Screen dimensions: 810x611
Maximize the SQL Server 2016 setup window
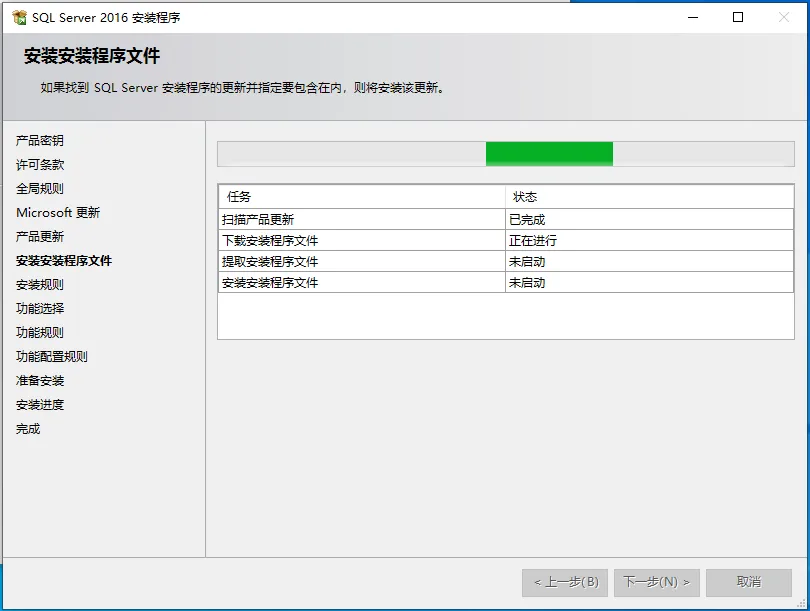[x=738, y=17]
